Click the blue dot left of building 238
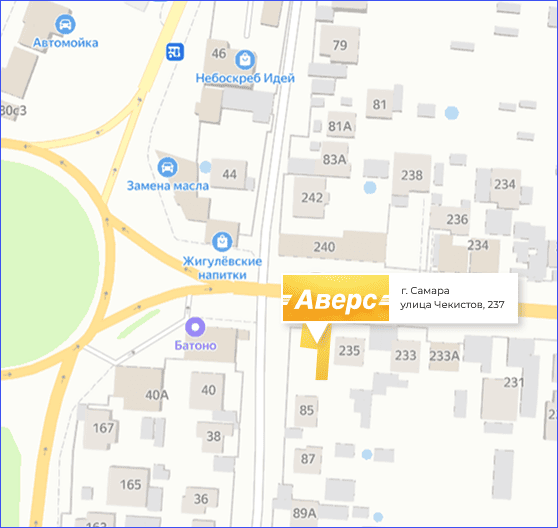 [370, 187]
